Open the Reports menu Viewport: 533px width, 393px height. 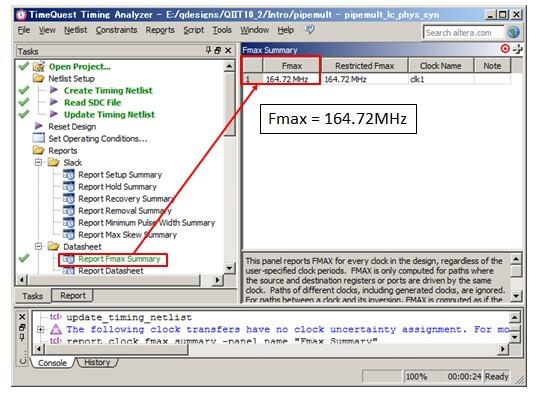(160, 30)
